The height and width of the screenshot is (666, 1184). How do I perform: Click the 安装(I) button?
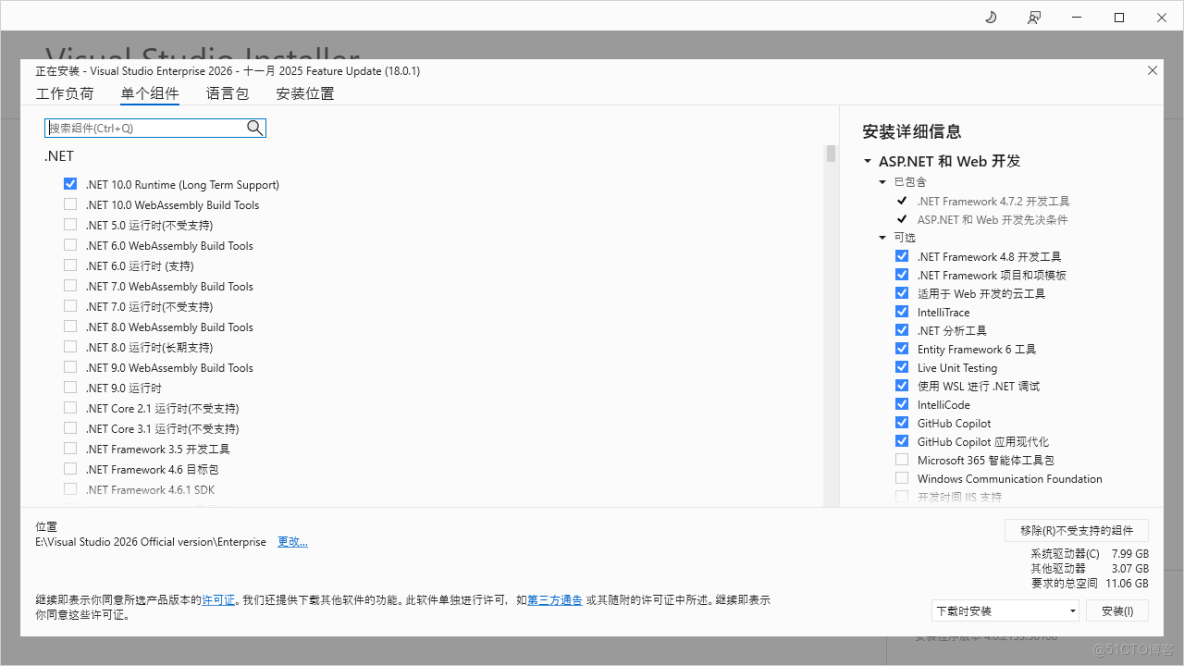click(x=1118, y=610)
